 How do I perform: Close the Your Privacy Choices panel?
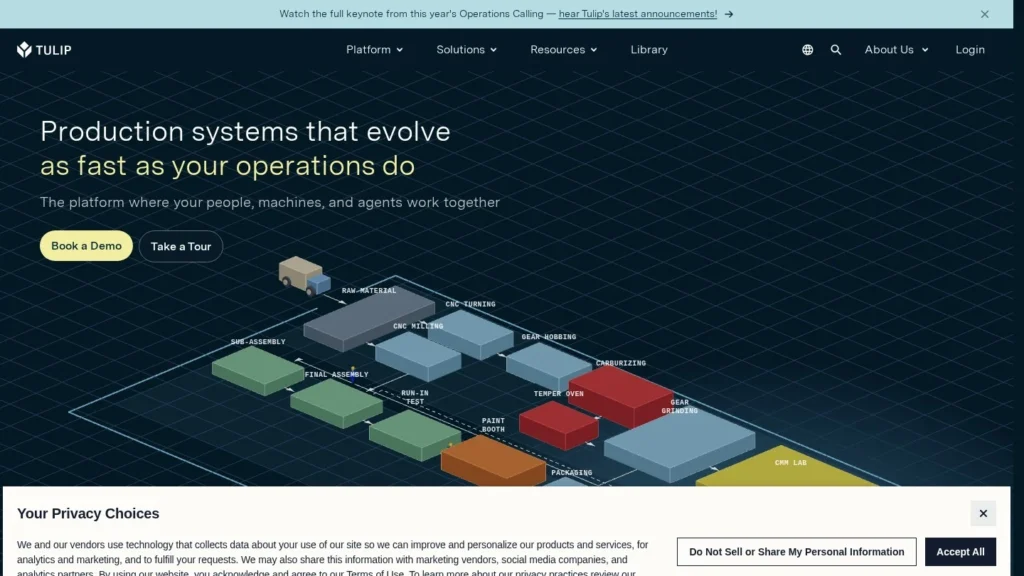pyautogui.click(x=982, y=513)
